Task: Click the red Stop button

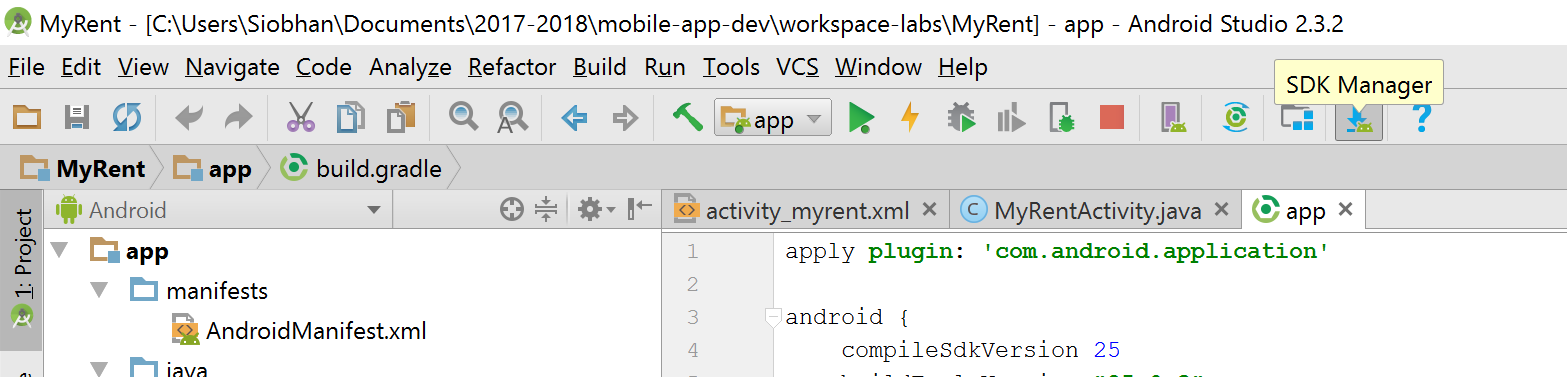Action: [x=1112, y=118]
